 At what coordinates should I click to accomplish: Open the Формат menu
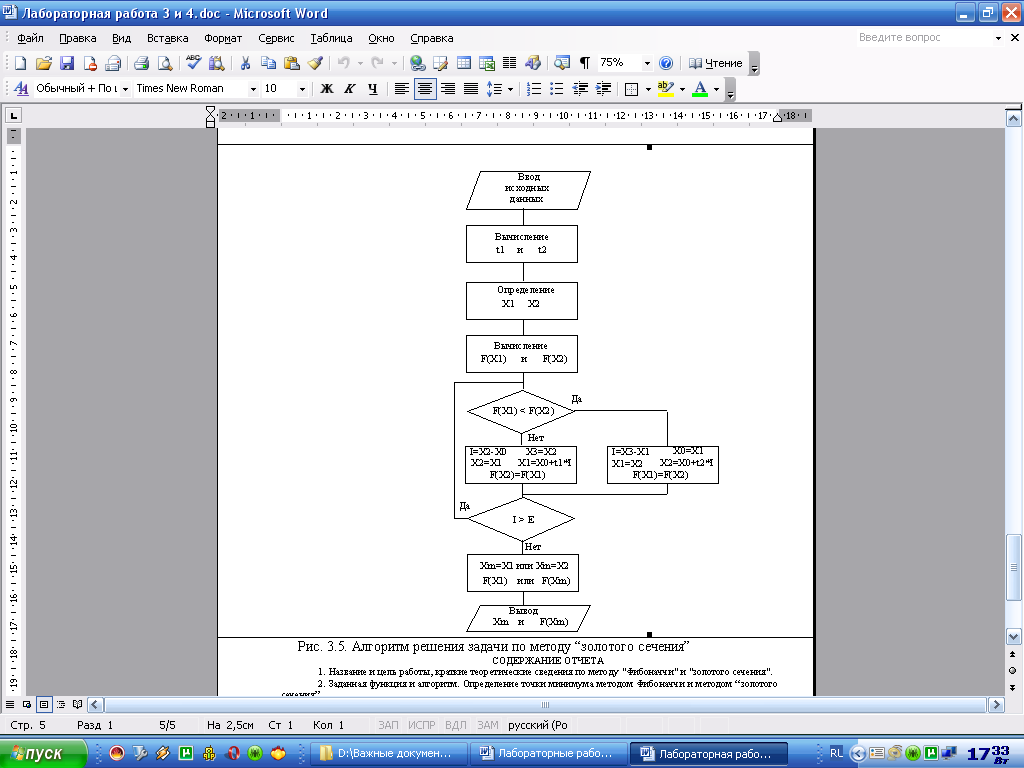tap(223, 38)
